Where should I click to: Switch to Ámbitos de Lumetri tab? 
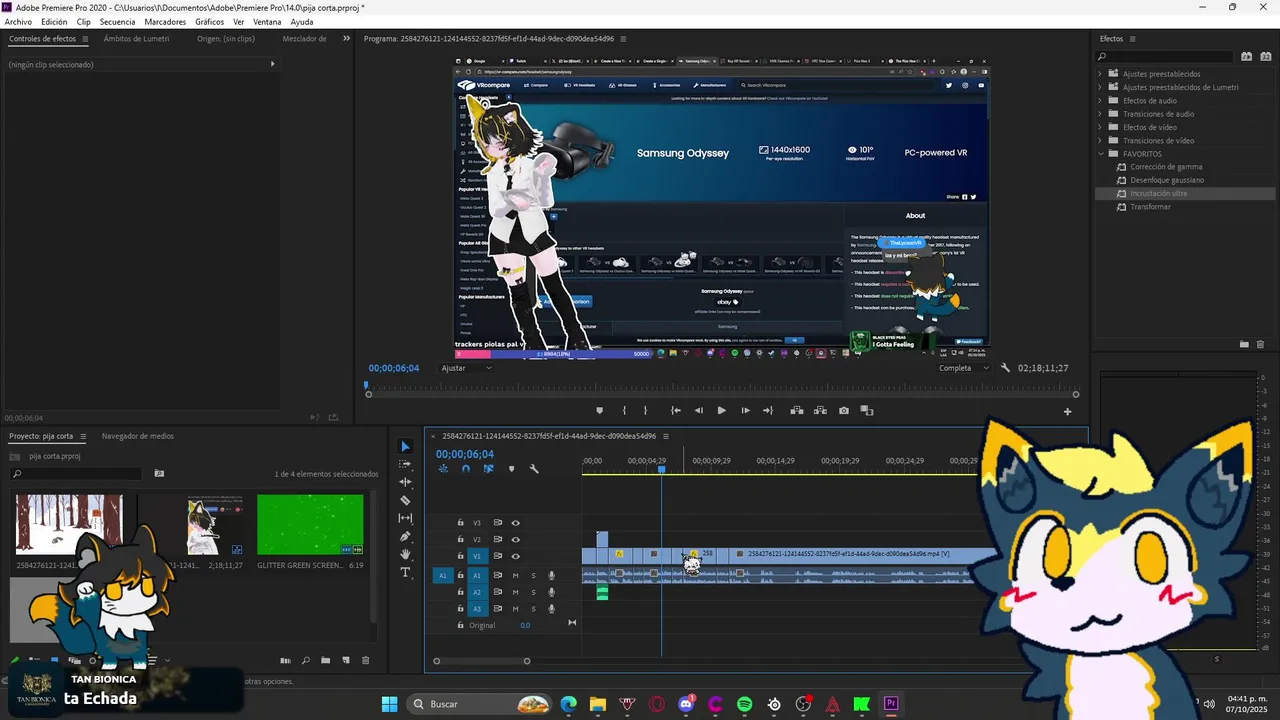pyautogui.click(x=136, y=39)
